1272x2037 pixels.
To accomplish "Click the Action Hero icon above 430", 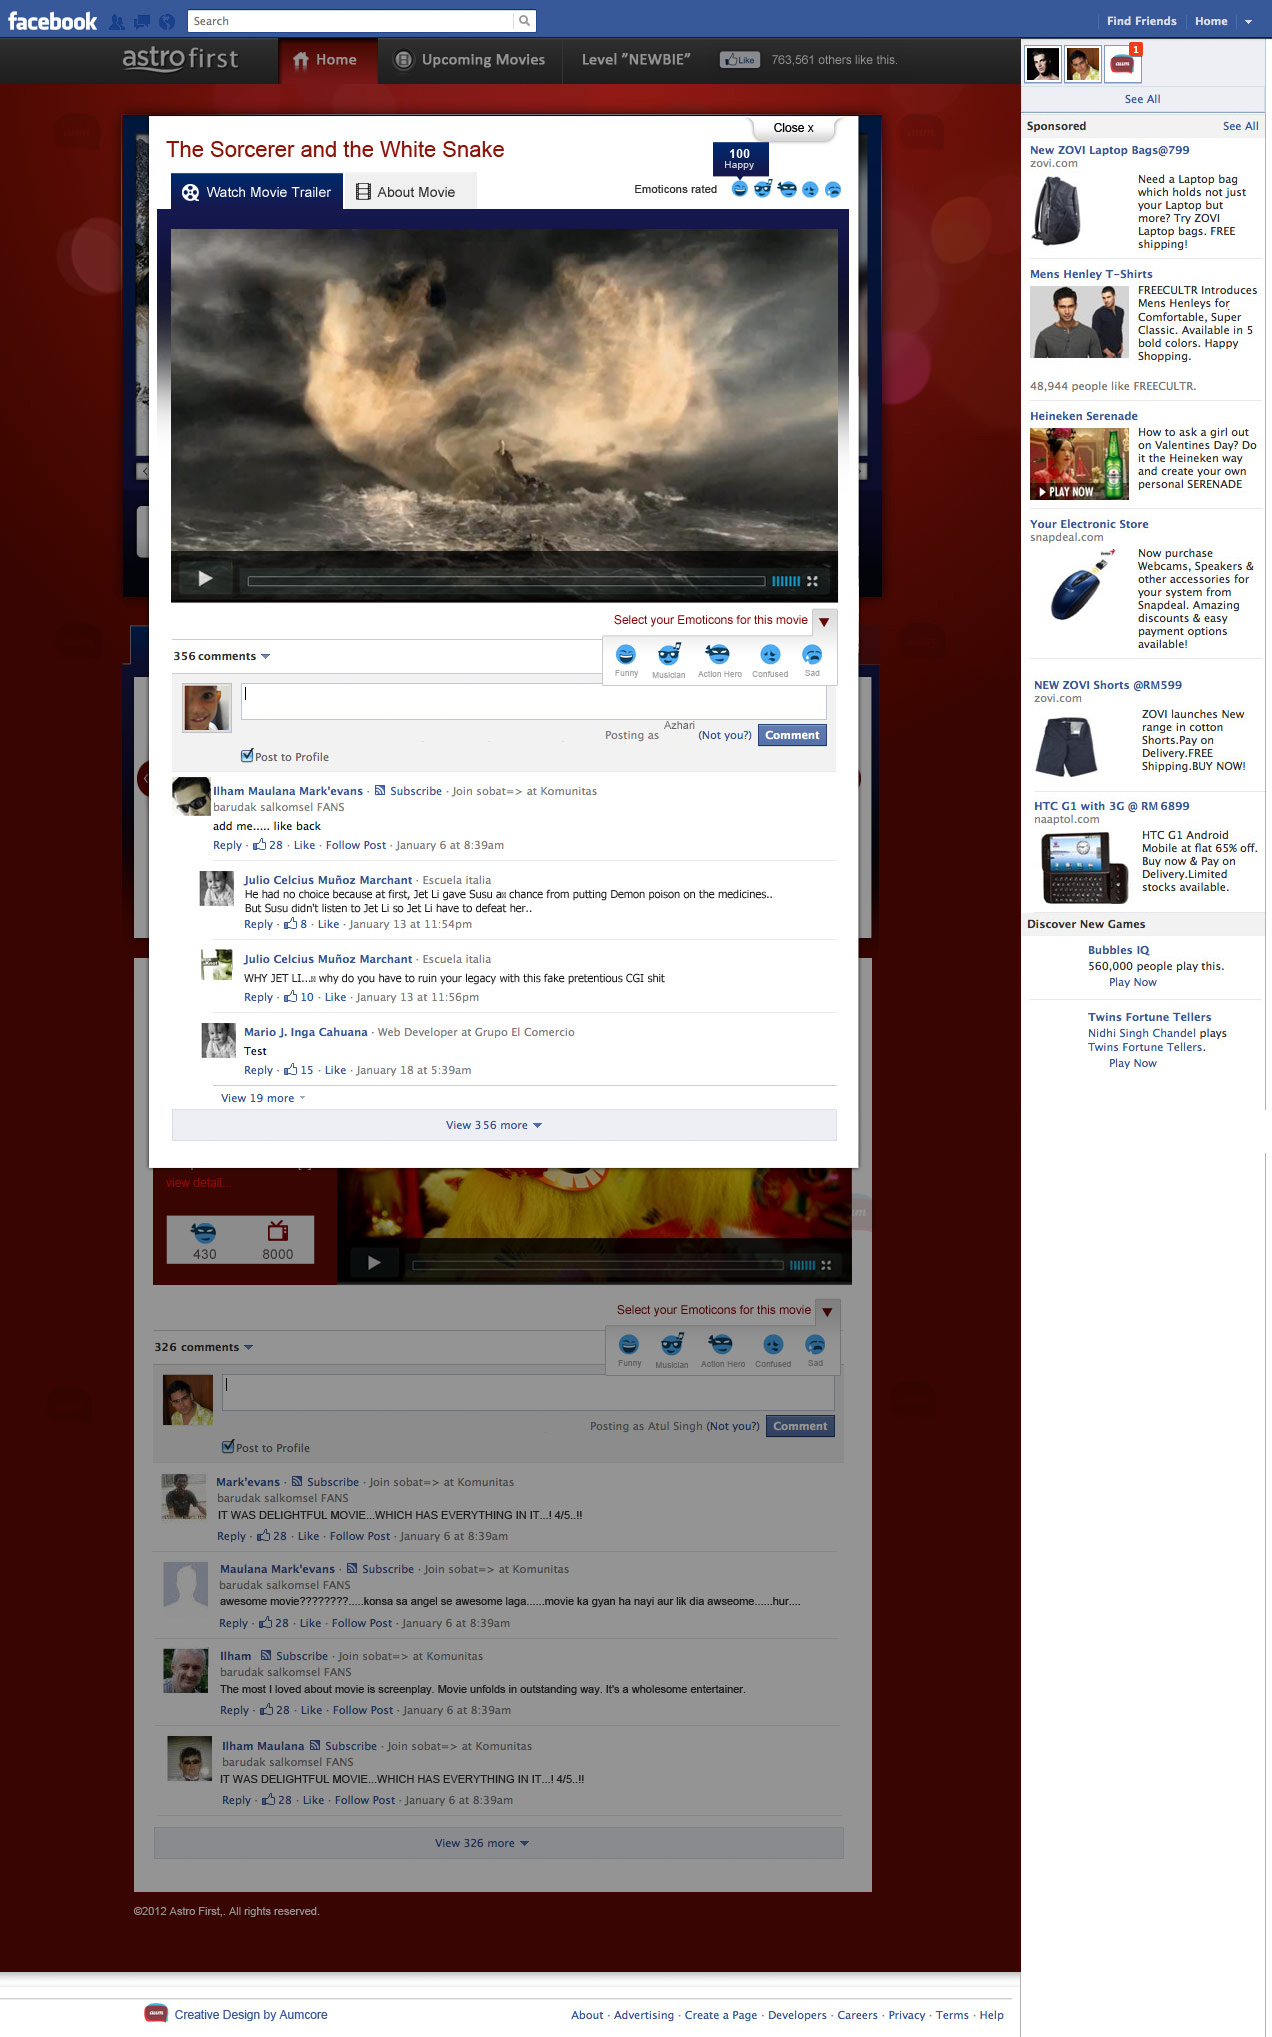I will 204,1231.
